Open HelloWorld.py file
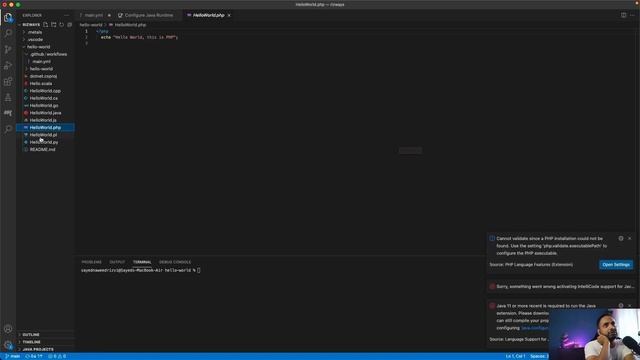 pos(45,142)
